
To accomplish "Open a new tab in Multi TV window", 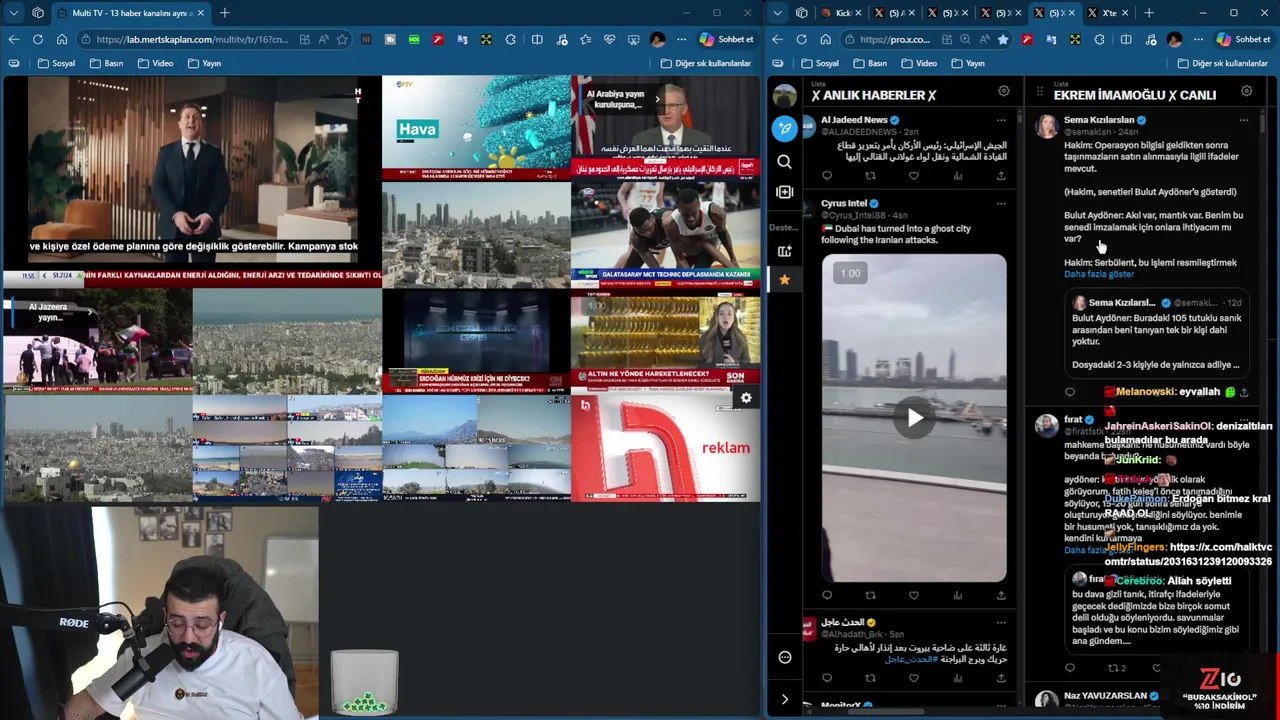I will tap(224, 13).
